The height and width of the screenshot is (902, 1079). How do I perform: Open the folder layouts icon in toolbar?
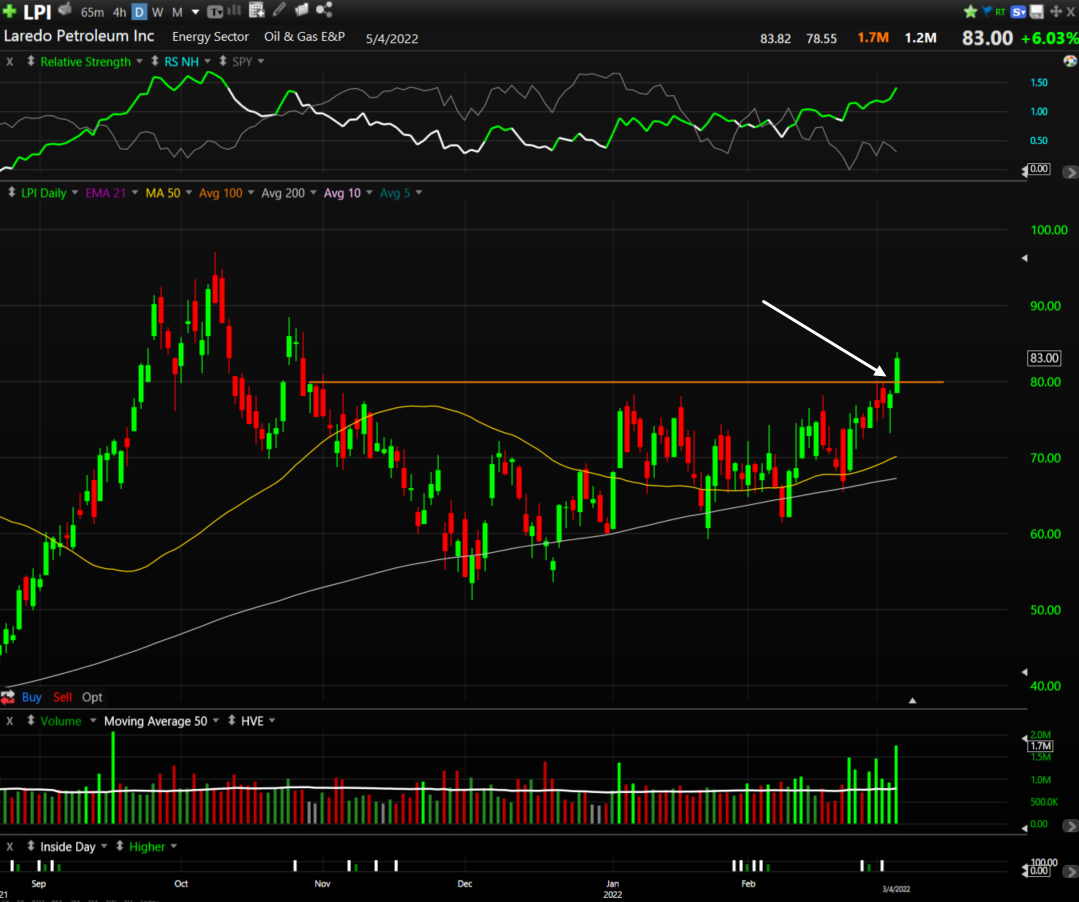pos(301,10)
